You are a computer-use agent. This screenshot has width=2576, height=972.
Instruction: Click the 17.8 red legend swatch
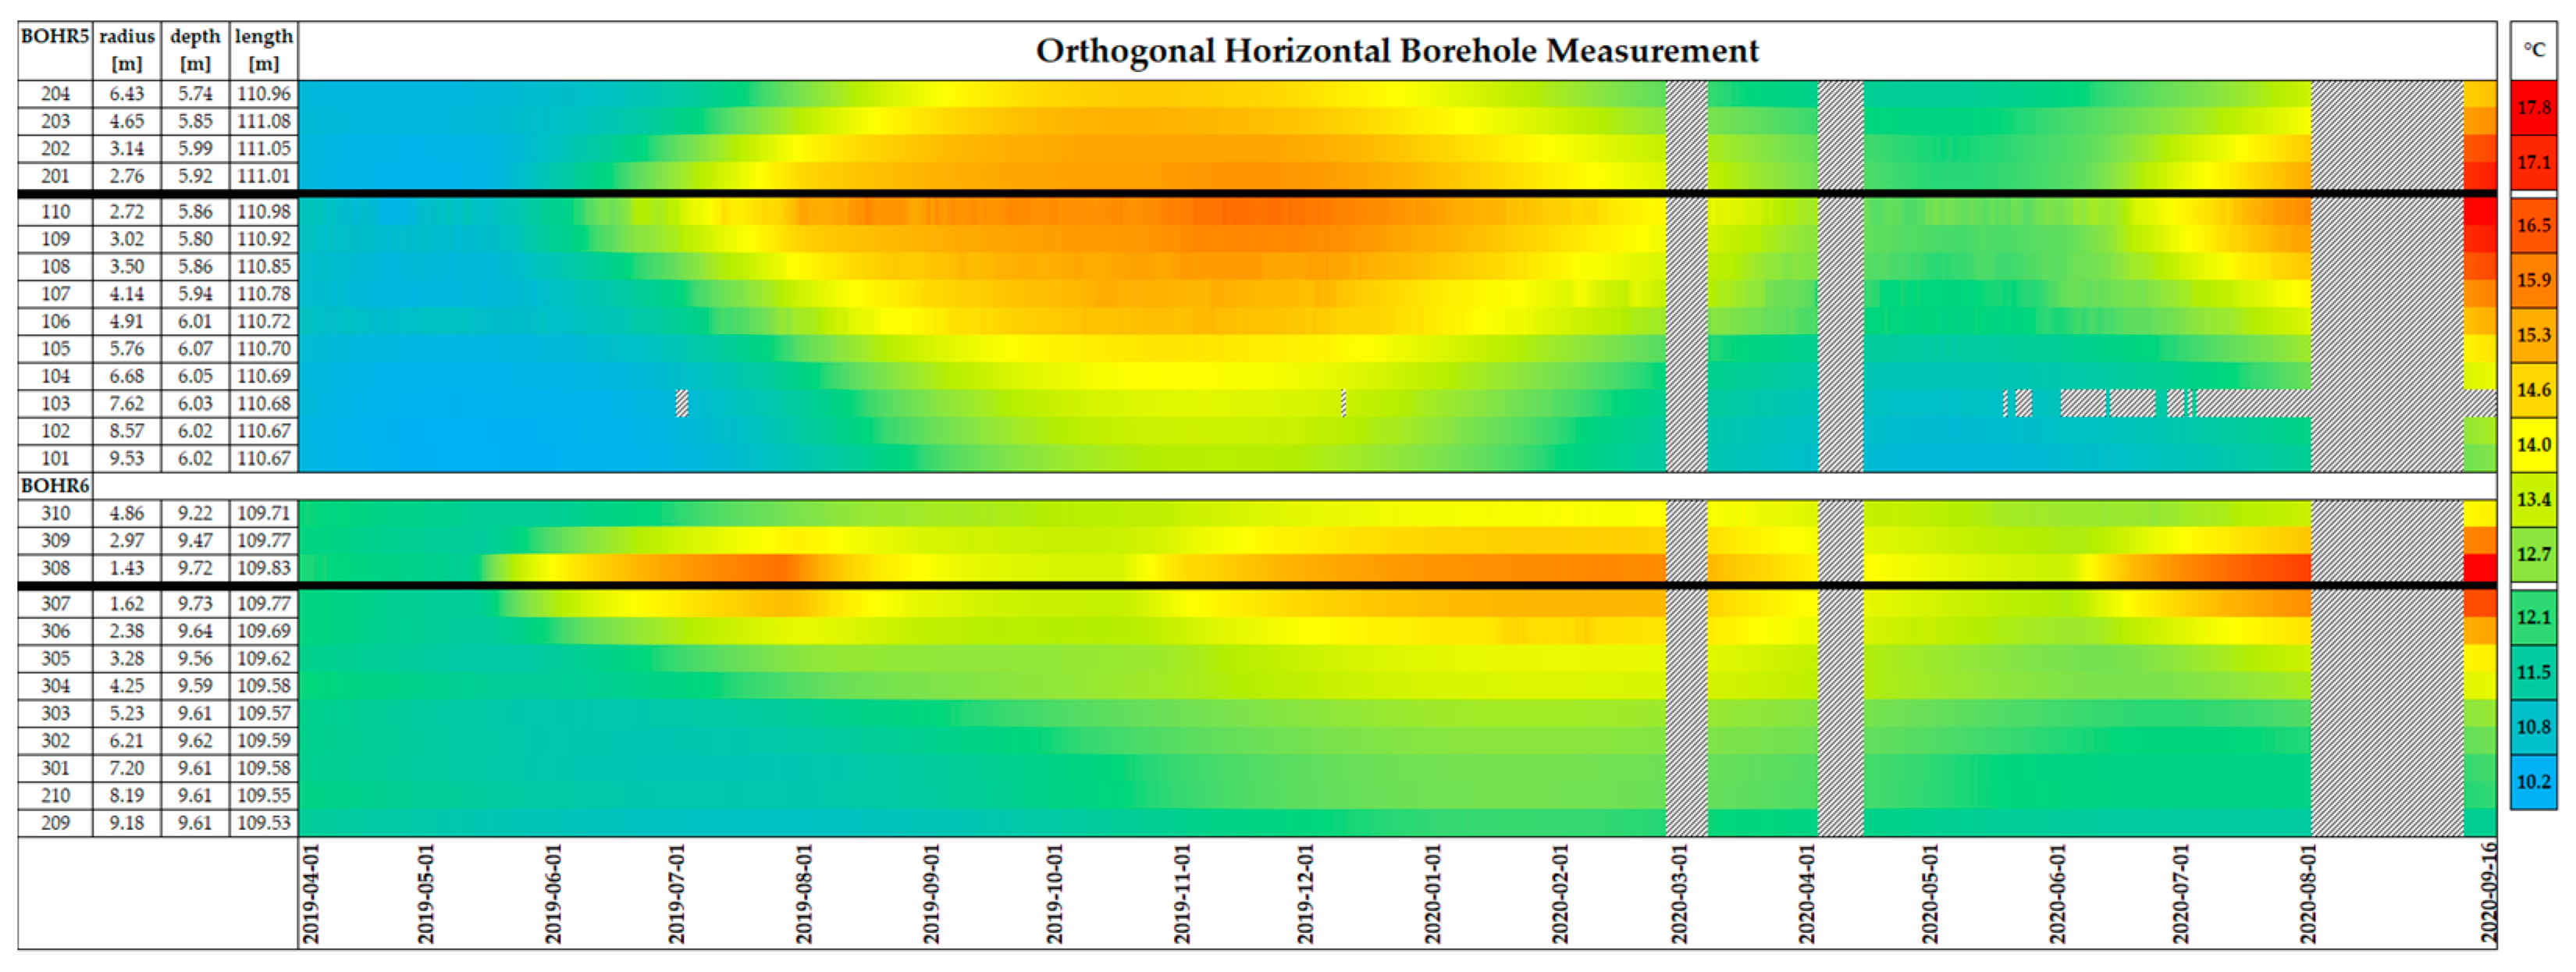click(2533, 107)
